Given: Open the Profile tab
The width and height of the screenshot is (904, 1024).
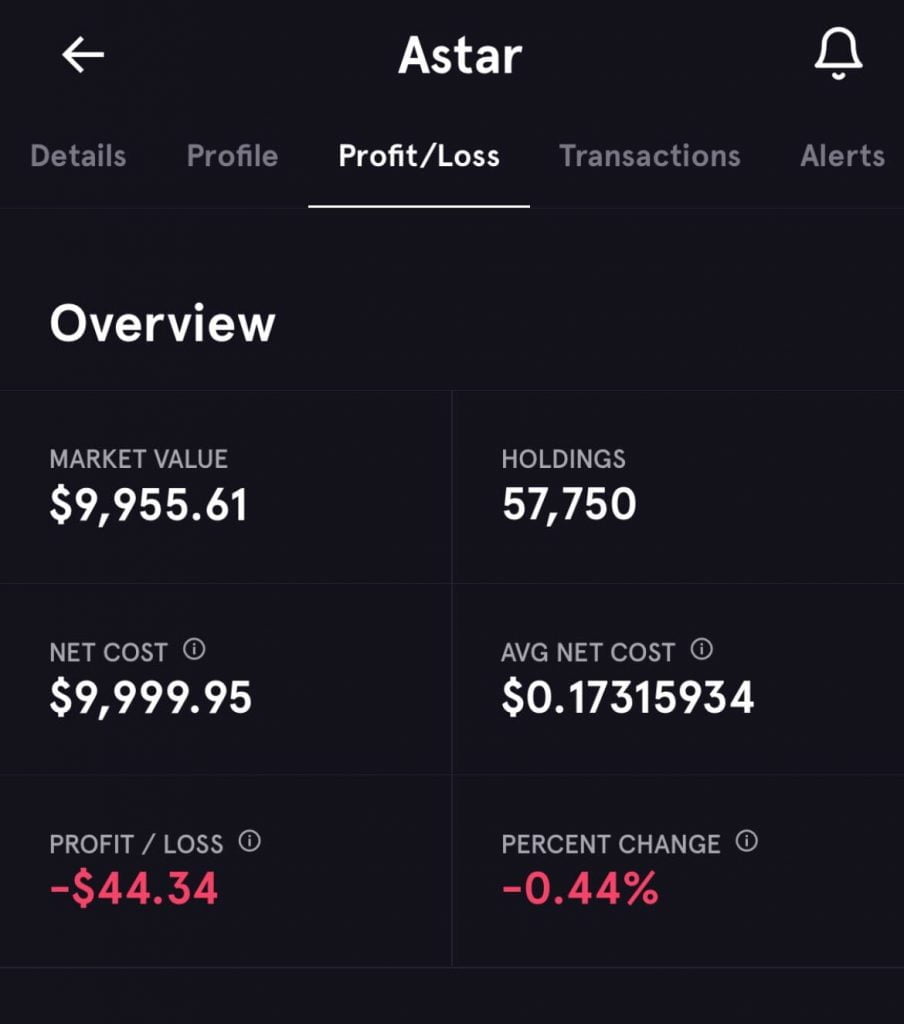Looking at the screenshot, I should pyautogui.click(x=232, y=156).
